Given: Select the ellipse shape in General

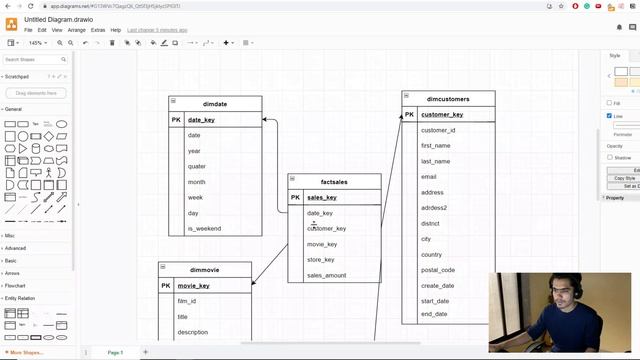Looking at the screenshot, I should tap(61, 124).
